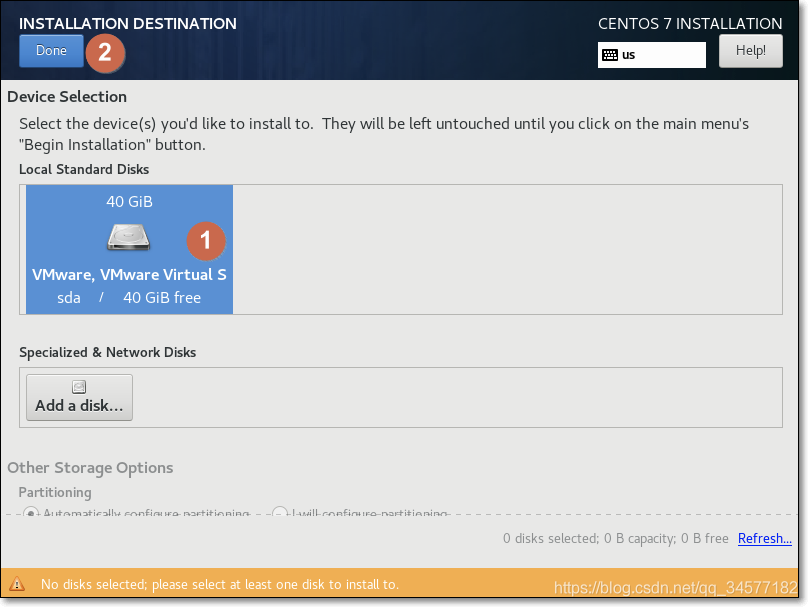Click the Done button

click(x=51, y=50)
